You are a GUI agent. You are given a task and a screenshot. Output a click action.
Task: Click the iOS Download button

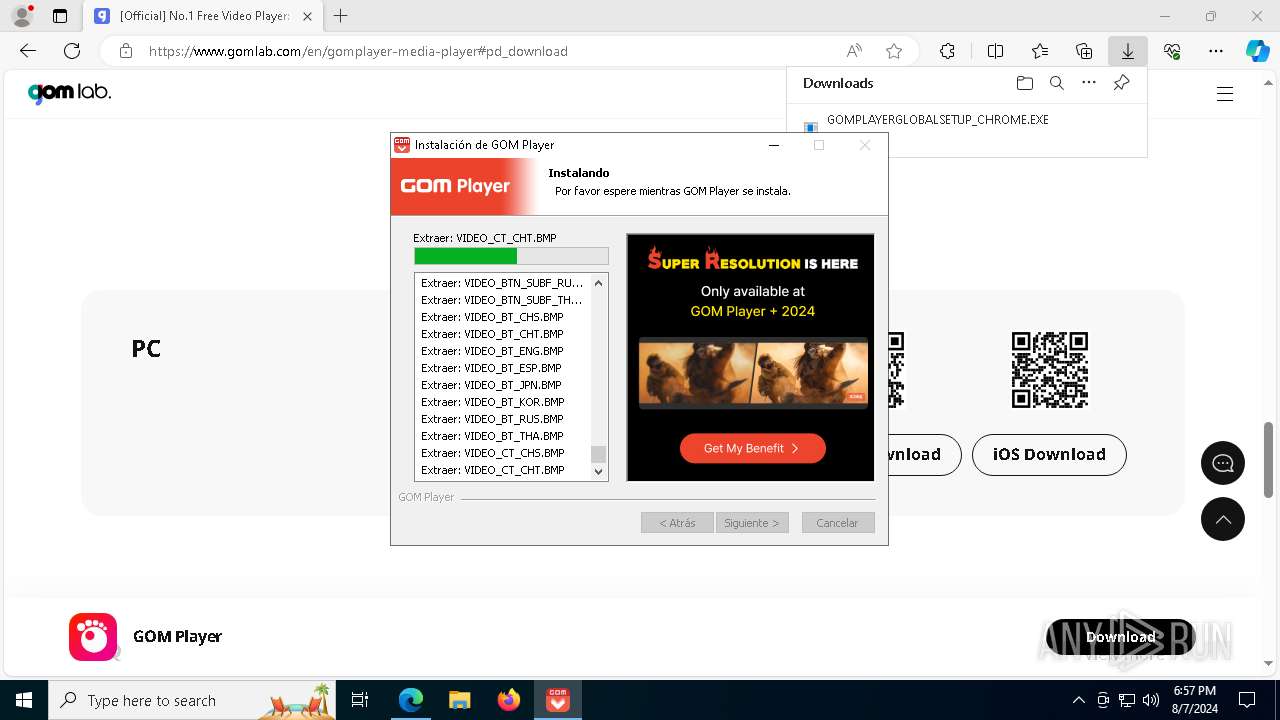click(x=1049, y=454)
